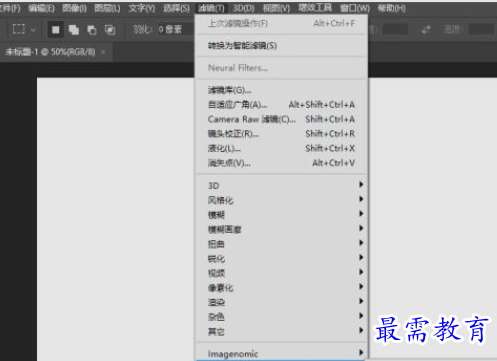Close the 未标题-1 document tab
Image resolution: width=497 pixels, height=361 pixels.
click(103, 52)
